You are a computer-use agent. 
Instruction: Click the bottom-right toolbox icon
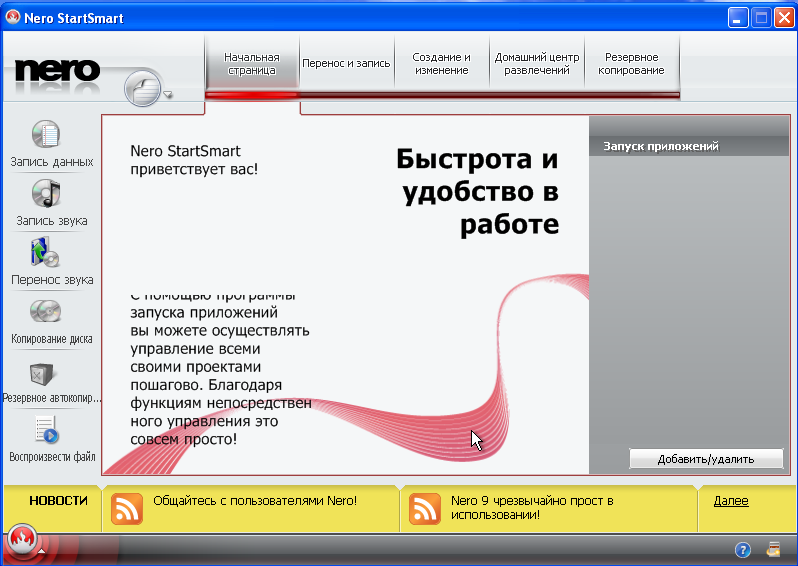tap(774, 550)
